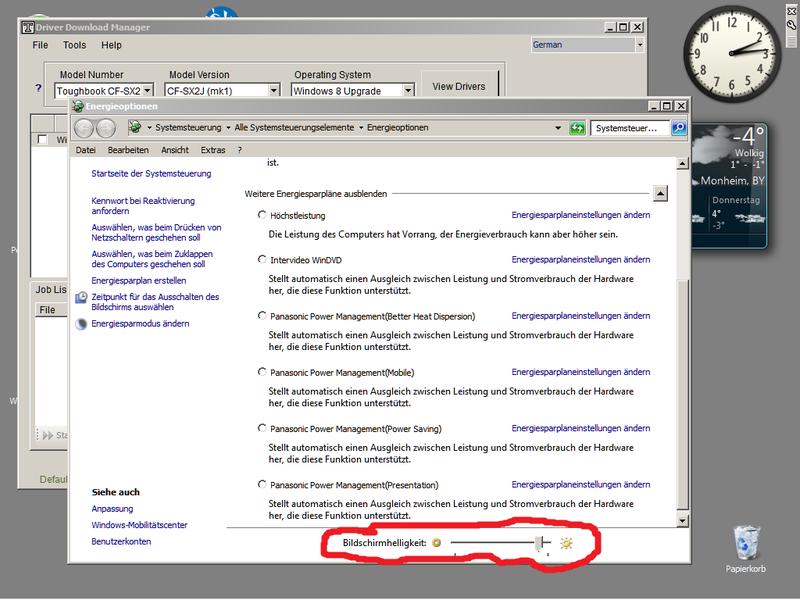
Task: Select Panasonic Power Management(Presentation) plan
Action: 262,484
